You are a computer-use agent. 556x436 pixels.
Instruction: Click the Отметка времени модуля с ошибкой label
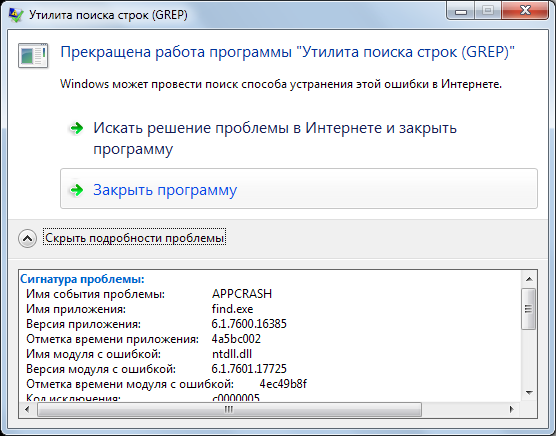130,384
